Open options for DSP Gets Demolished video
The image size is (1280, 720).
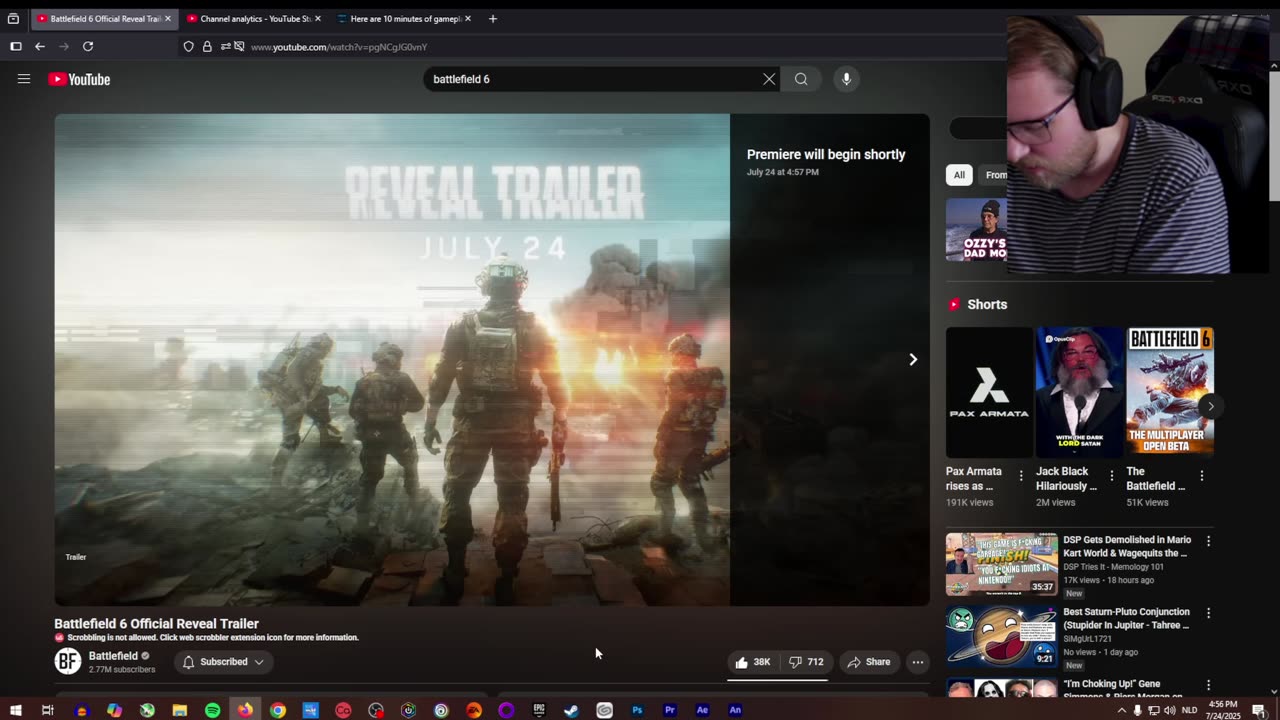(1208, 541)
